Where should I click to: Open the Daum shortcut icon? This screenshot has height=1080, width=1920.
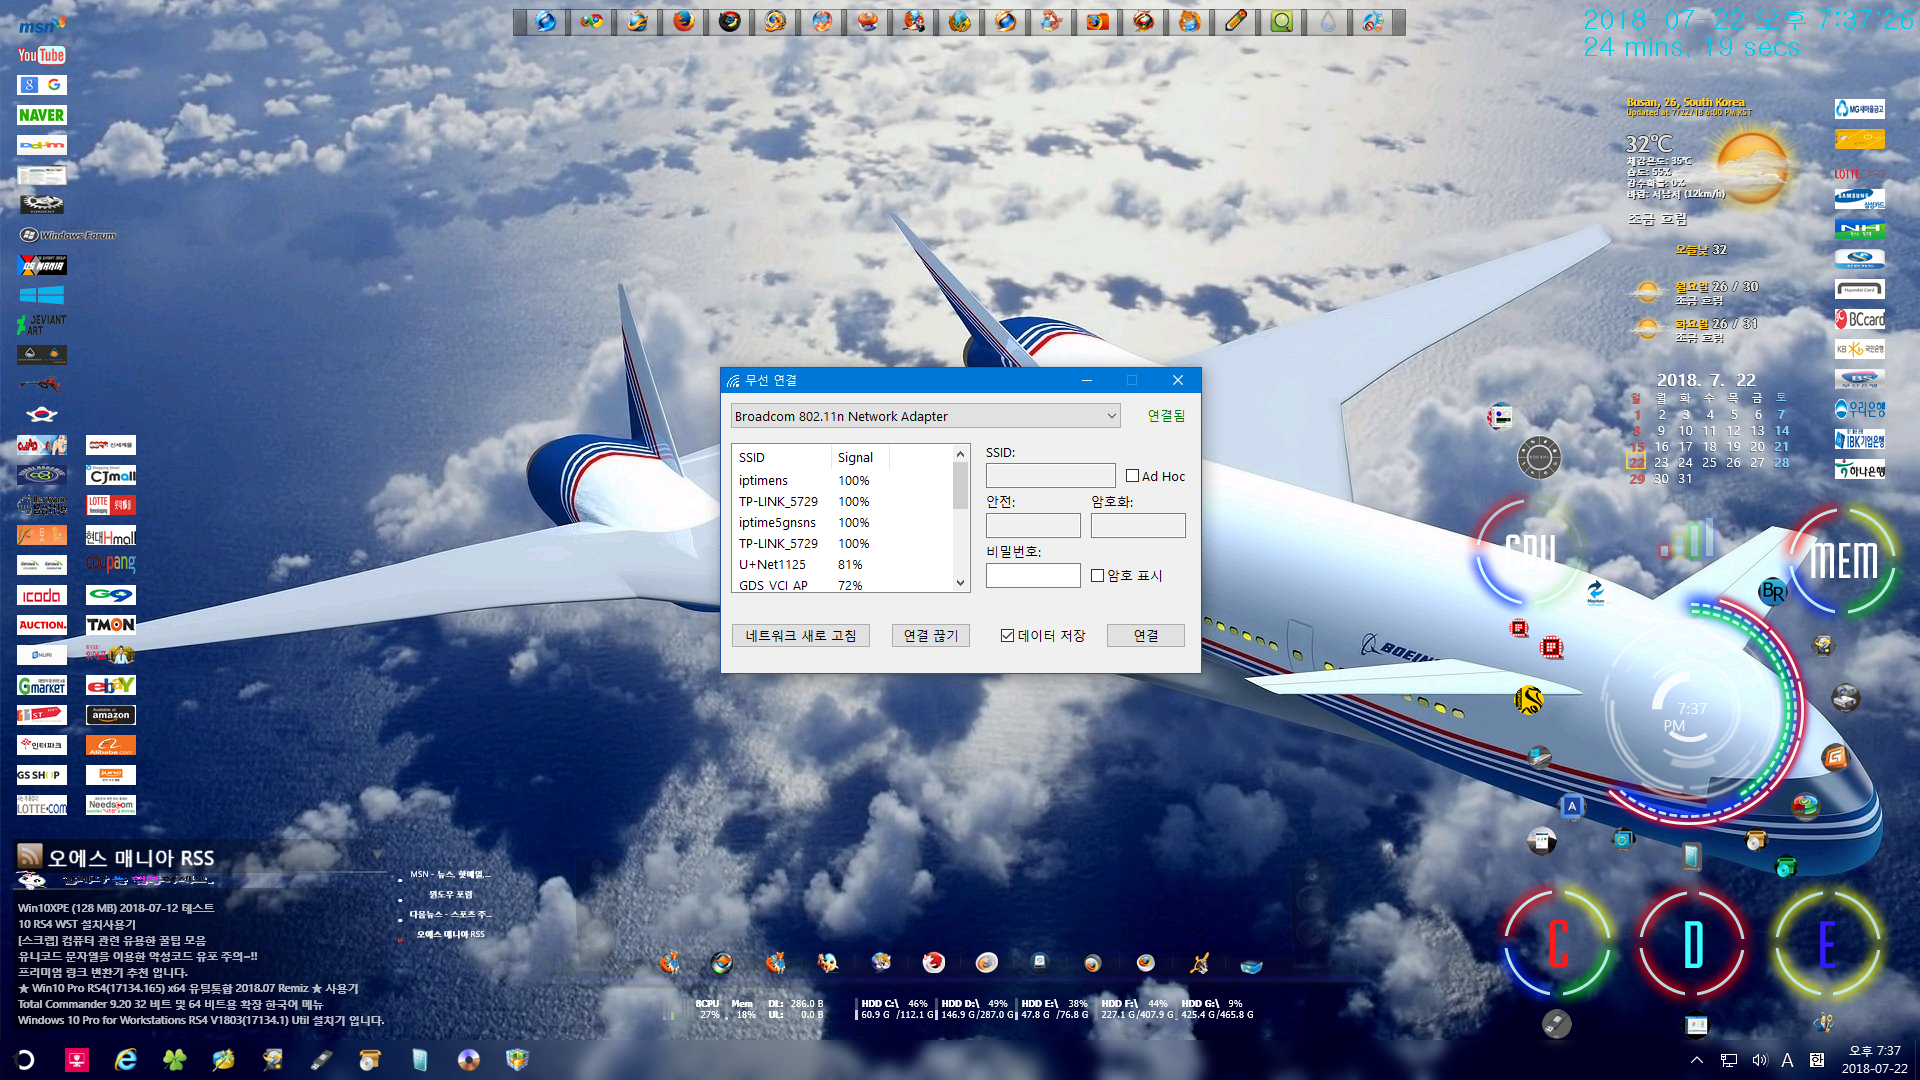click(41, 145)
